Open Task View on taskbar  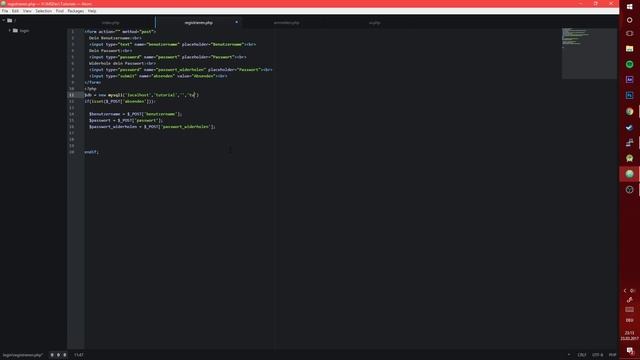[629, 33]
